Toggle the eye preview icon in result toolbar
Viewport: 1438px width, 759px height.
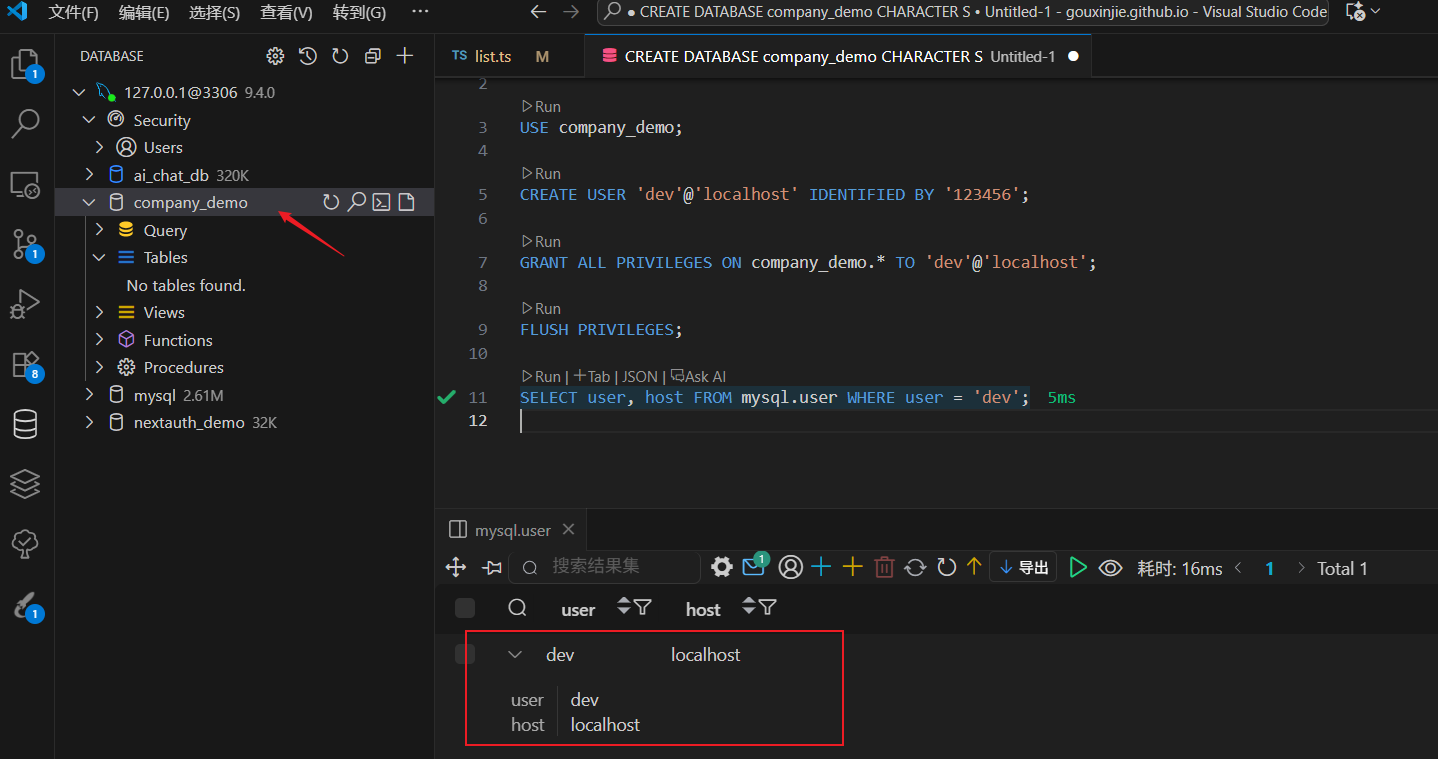(x=1110, y=567)
